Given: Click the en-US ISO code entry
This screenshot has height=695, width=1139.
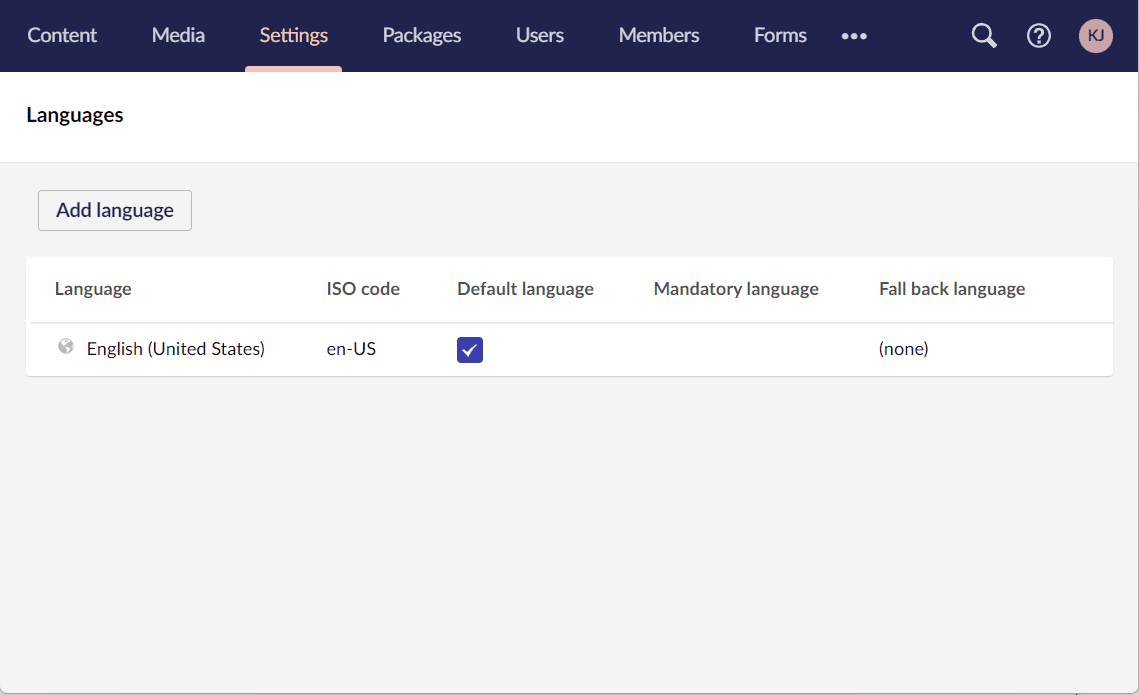Looking at the screenshot, I should click(x=351, y=349).
